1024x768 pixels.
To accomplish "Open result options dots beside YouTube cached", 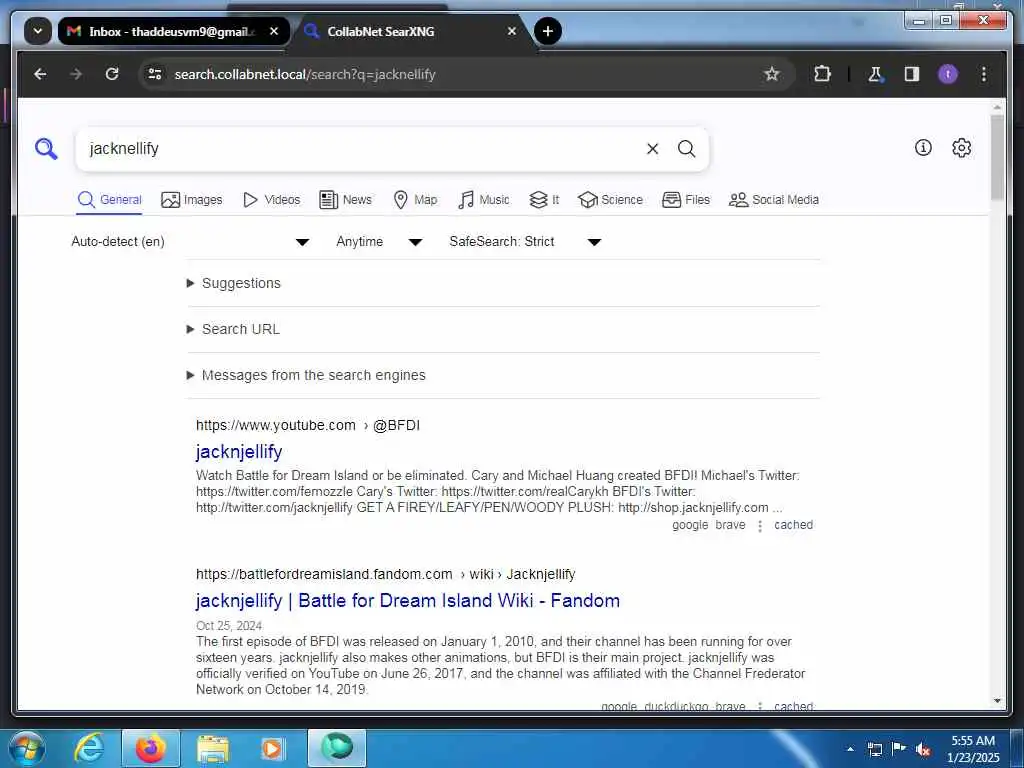I will pos(760,526).
